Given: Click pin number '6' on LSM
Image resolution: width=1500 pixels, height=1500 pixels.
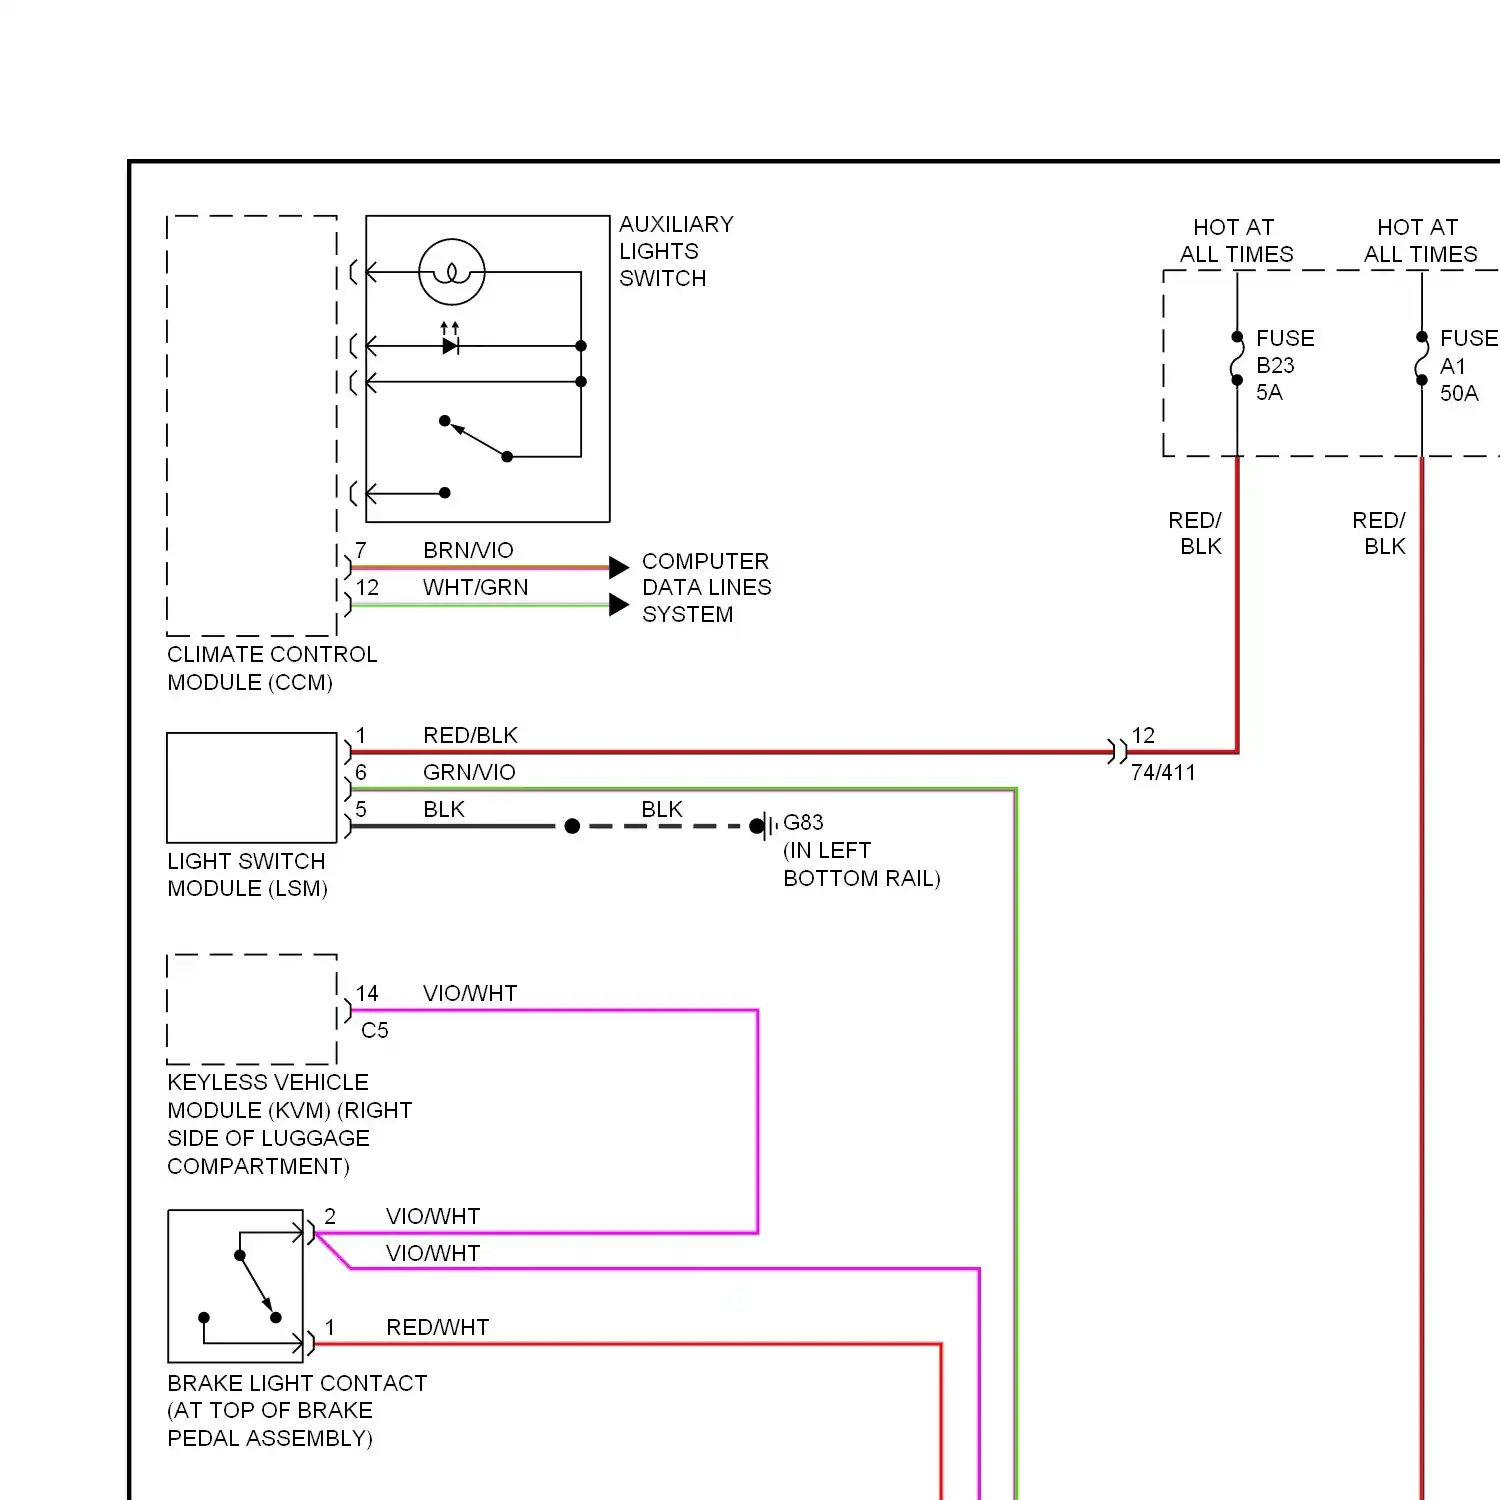Looking at the screenshot, I should pos(361,772).
